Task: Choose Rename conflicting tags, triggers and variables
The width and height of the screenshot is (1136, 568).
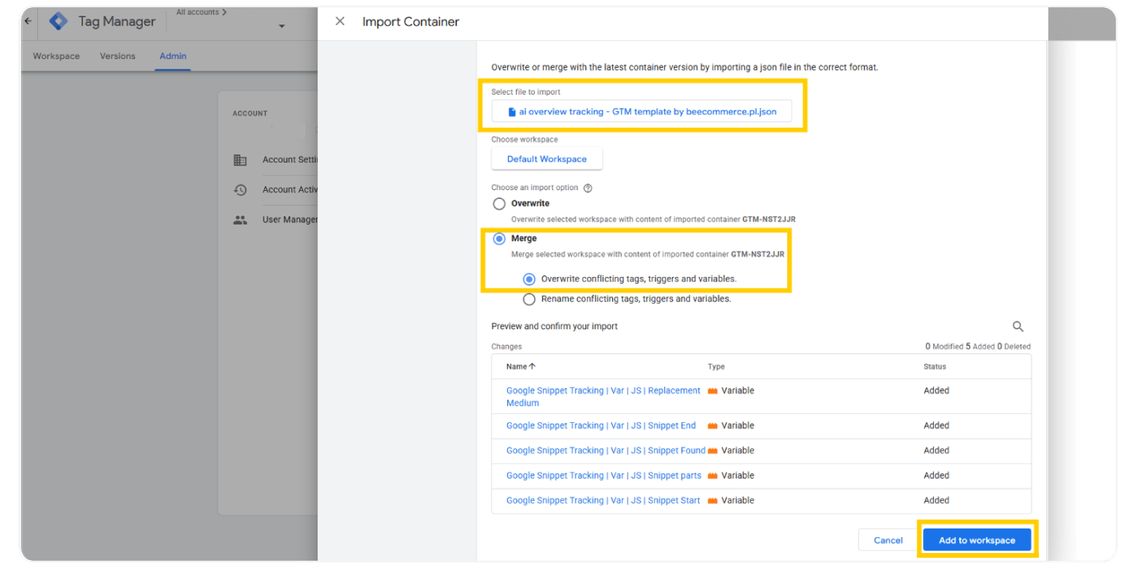Action: tap(529, 299)
